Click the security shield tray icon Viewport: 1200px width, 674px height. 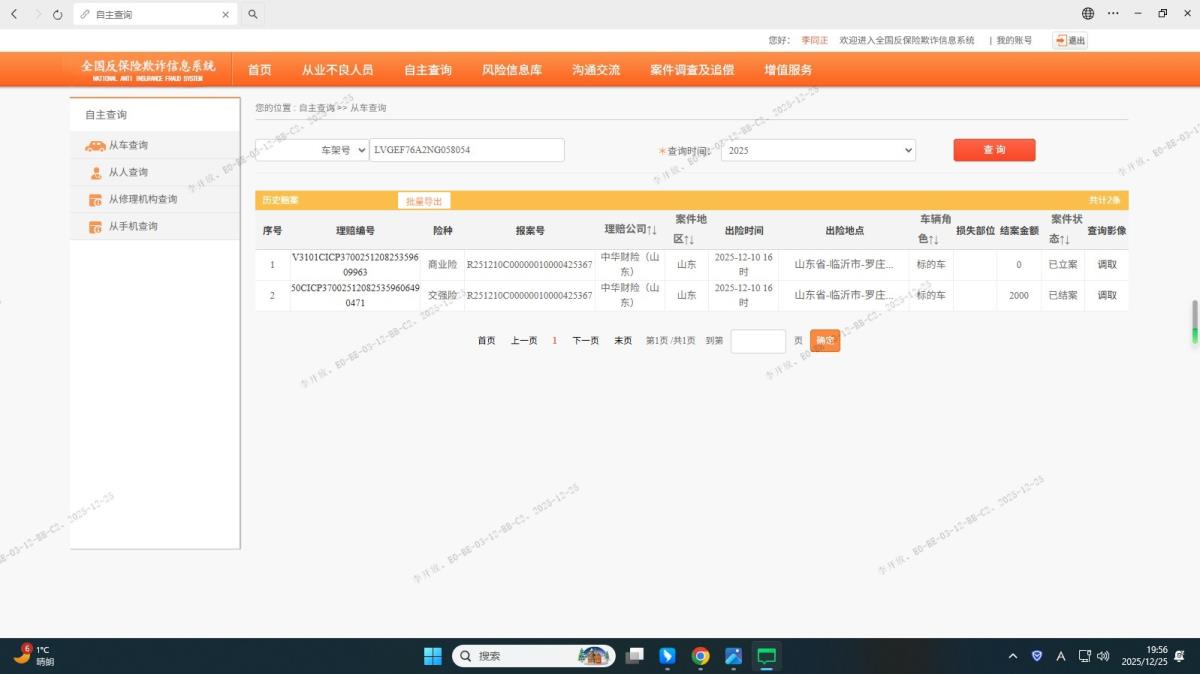point(1037,656)
